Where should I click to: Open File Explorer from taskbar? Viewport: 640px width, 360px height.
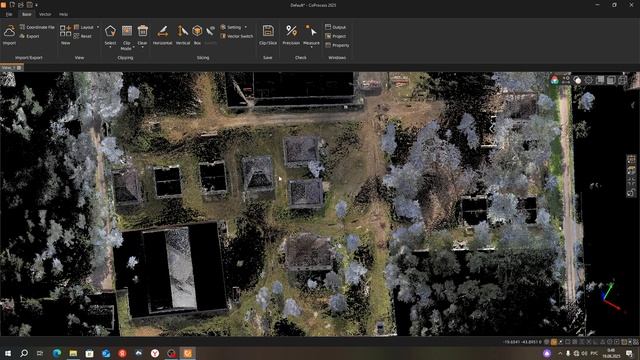point(73,353)
